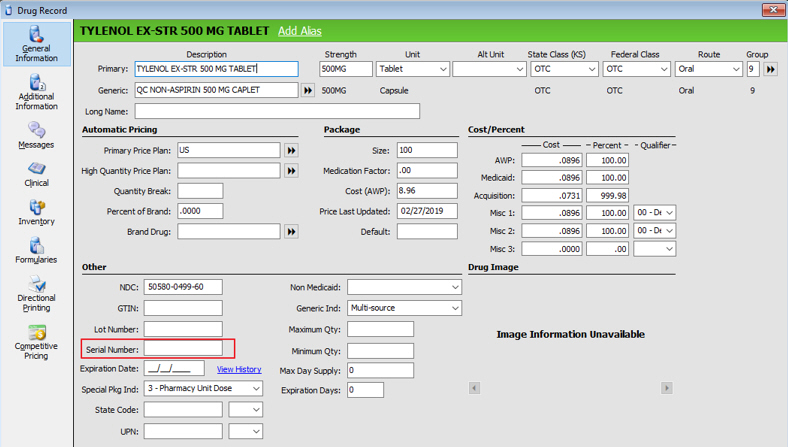Click the Max Day Supply field

coord(380,371)
